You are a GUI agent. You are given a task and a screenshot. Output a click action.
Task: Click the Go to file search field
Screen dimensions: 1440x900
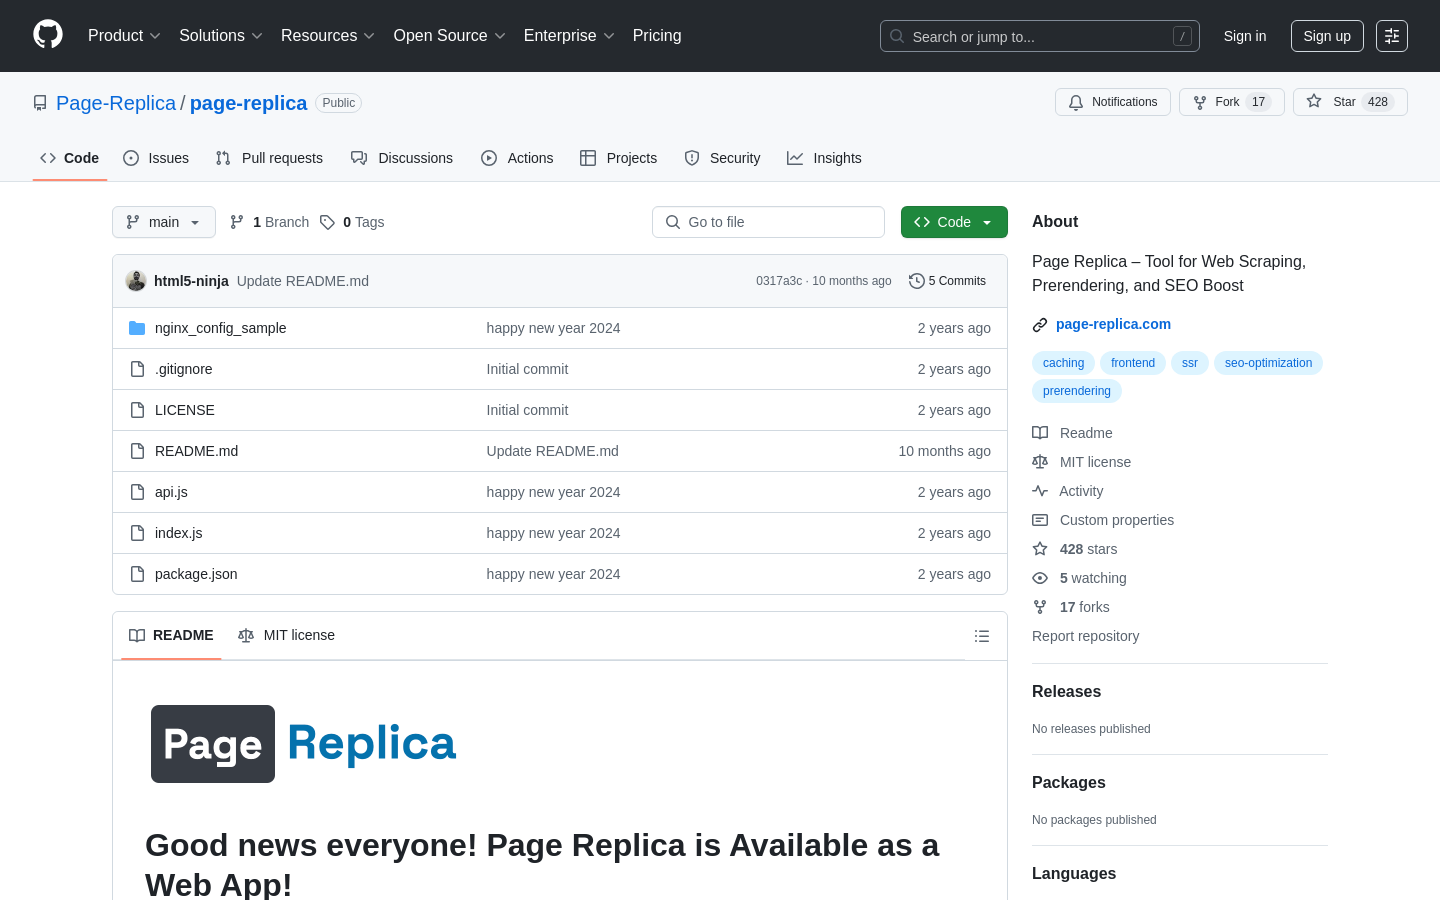tap(768, 222)
